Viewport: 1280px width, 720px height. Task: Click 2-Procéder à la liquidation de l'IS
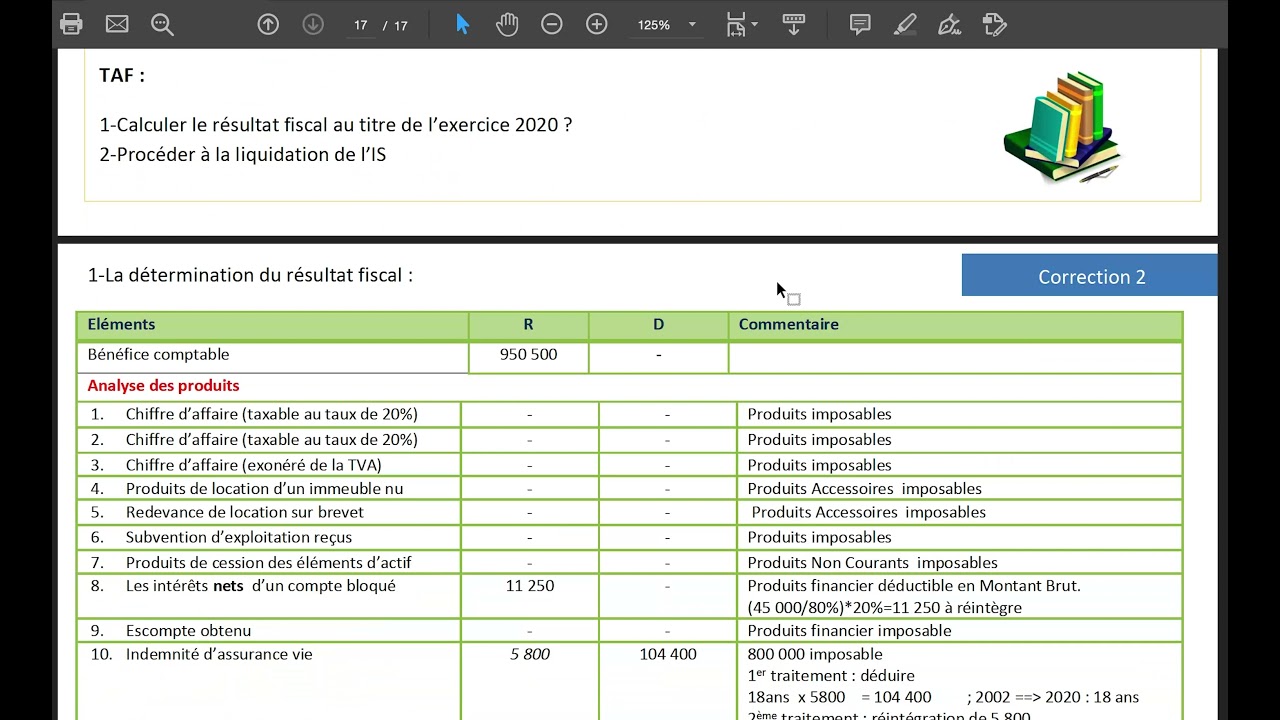coord(243,154)
